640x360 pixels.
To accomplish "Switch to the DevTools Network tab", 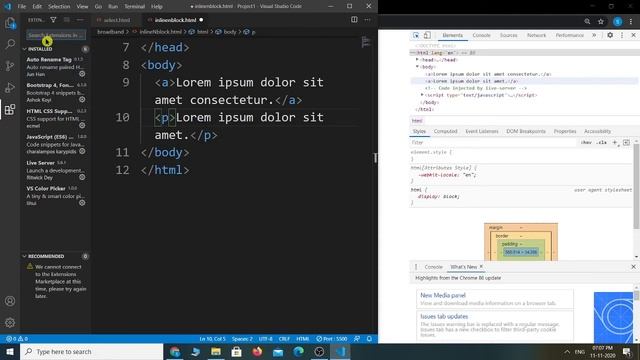I will 536,36.
